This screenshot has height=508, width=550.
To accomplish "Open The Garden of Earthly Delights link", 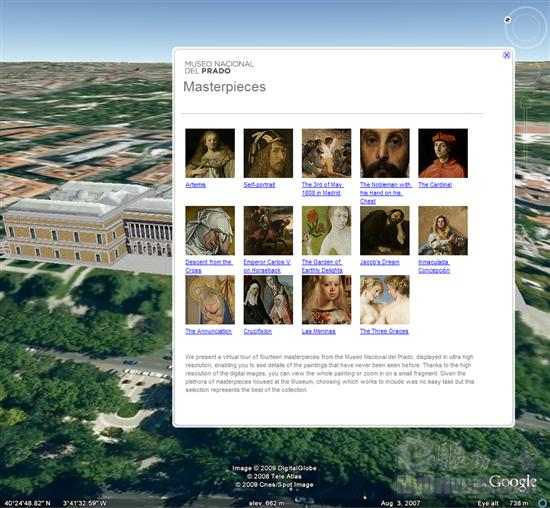I will pos(322,266).
